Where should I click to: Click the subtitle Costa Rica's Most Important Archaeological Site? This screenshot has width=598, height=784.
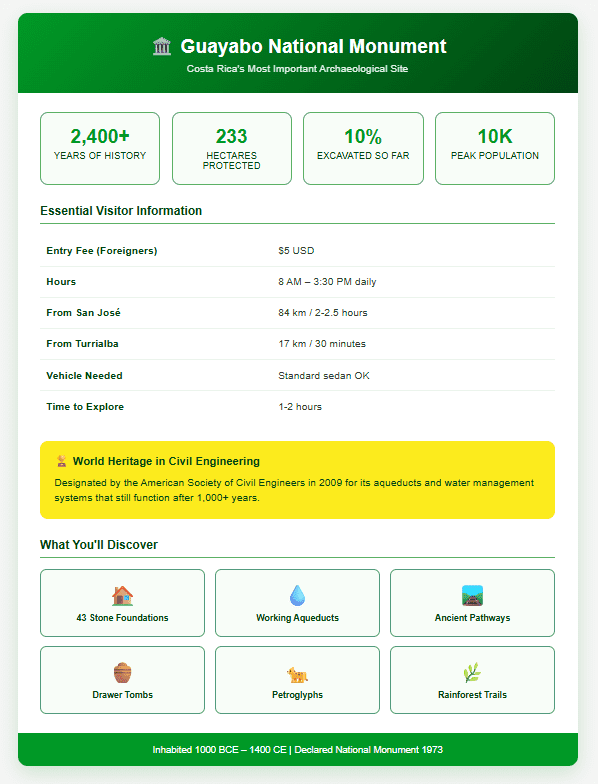298,69
